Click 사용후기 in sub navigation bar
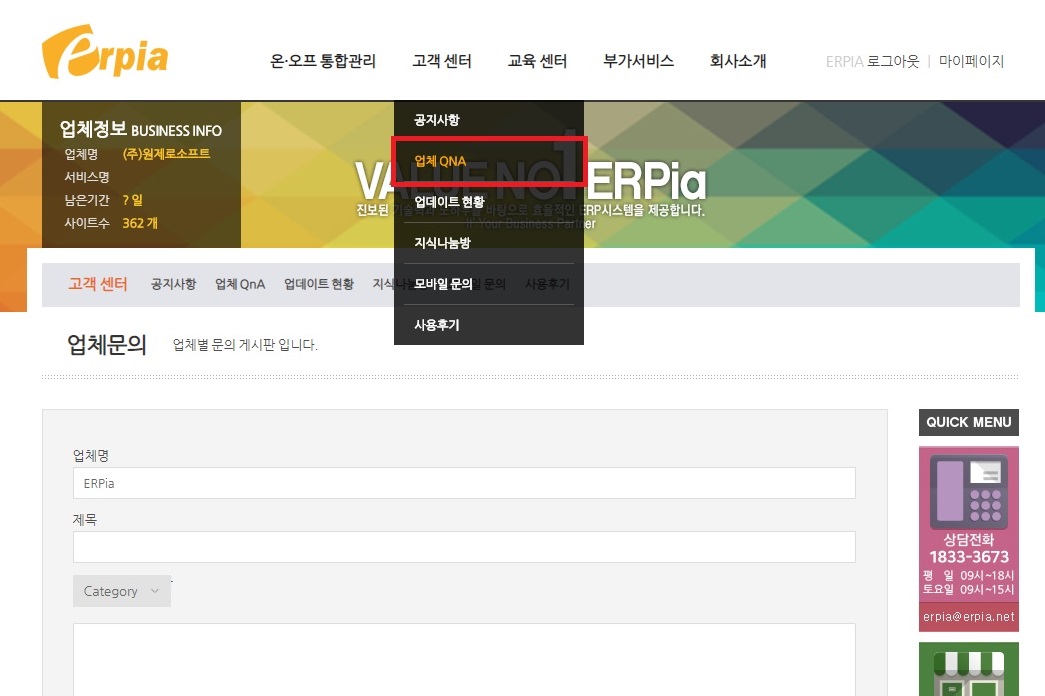This screenshot has width=1045, height=696. coord(547,284)
